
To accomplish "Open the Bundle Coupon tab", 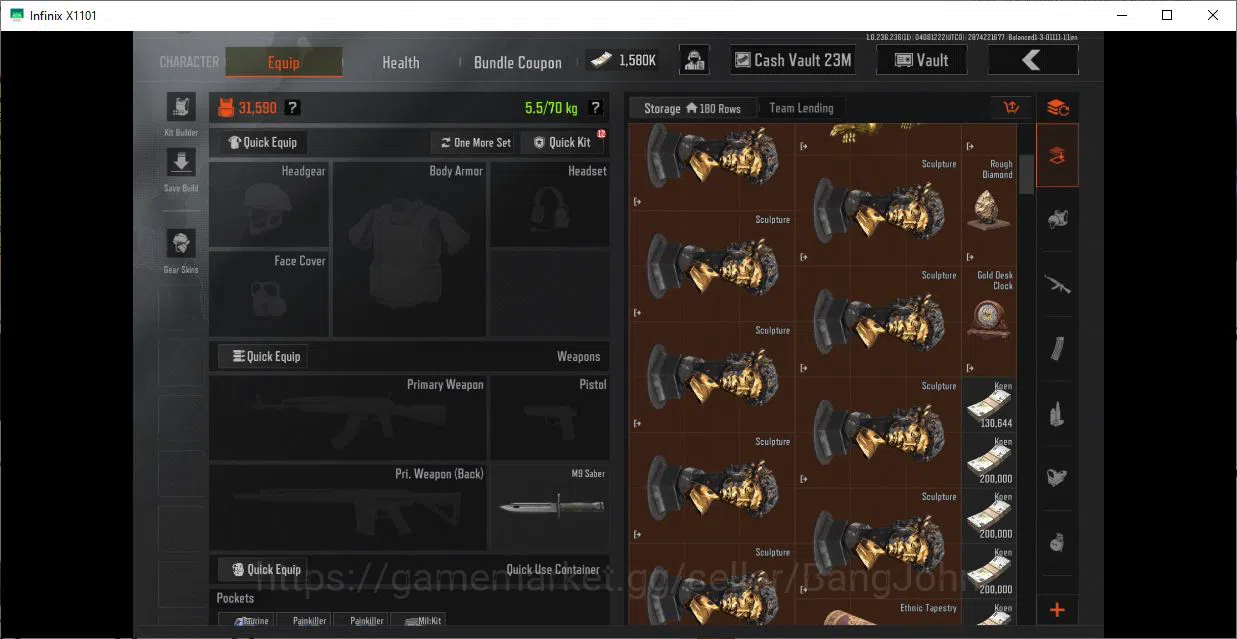I will (x=517, y=62).
